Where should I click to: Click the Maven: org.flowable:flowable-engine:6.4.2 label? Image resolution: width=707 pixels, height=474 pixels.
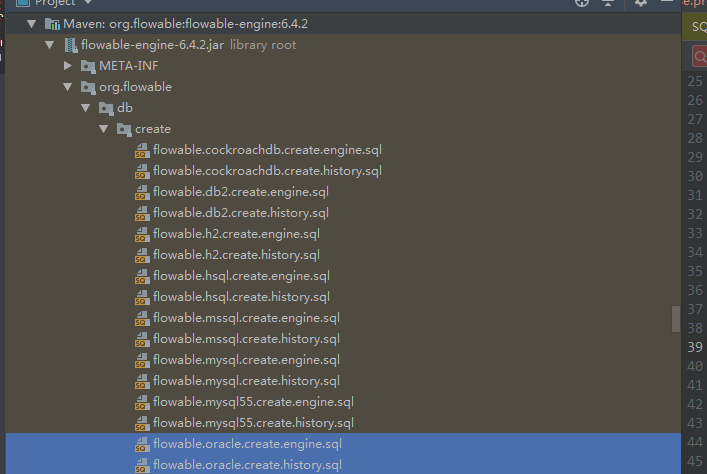185,24
